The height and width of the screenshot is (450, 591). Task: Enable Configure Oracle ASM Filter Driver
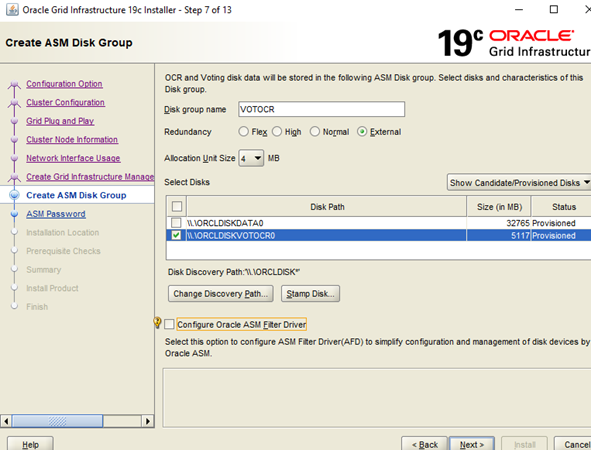(169, 324)
